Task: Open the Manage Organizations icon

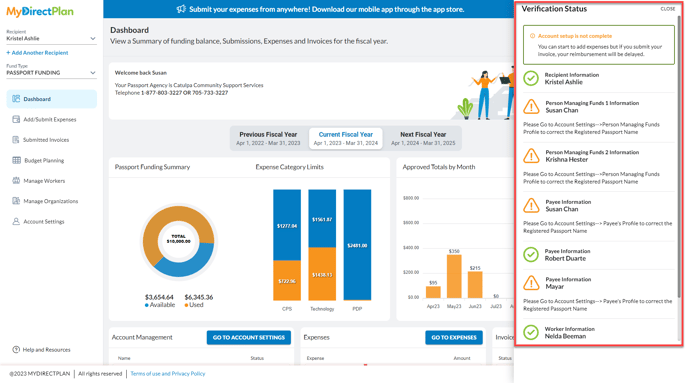Action: click(16, 201)
